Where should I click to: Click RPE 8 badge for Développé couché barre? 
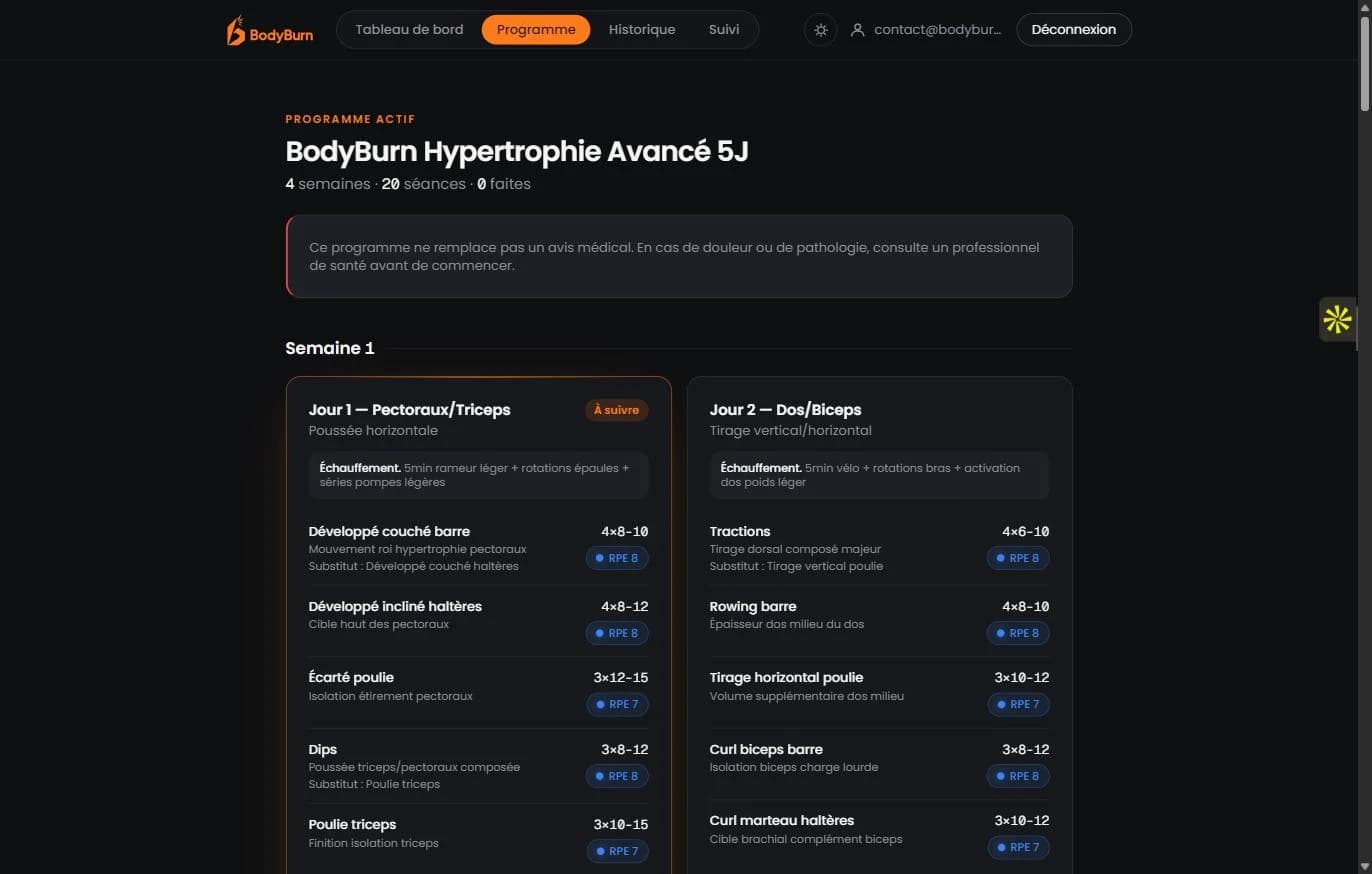click(x=617, y=558)
